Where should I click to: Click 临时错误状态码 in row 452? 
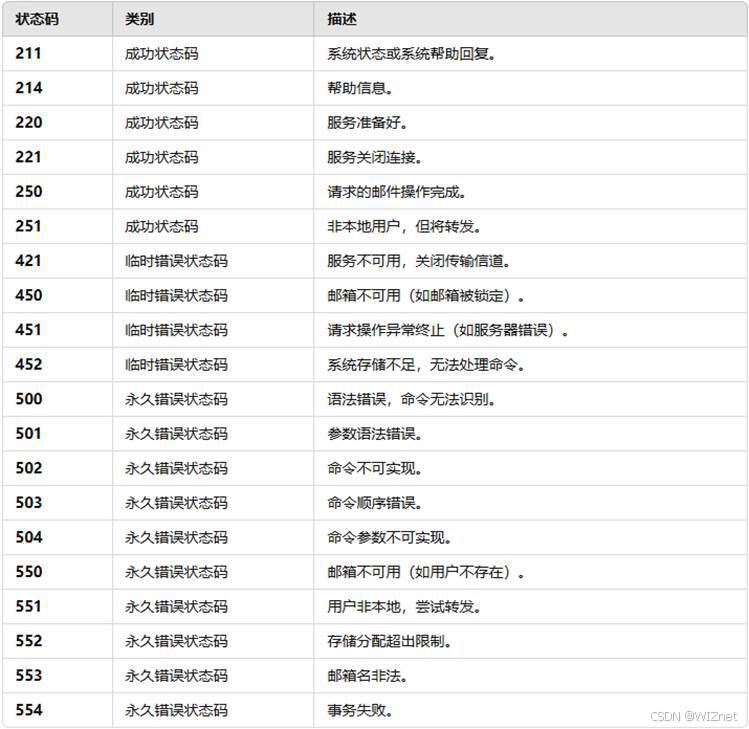pos(176,364)
